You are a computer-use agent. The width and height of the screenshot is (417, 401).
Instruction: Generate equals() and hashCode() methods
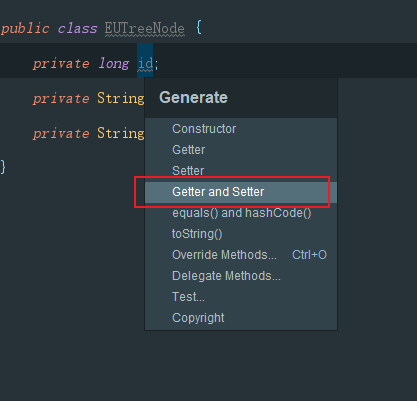tap(241, 213)
